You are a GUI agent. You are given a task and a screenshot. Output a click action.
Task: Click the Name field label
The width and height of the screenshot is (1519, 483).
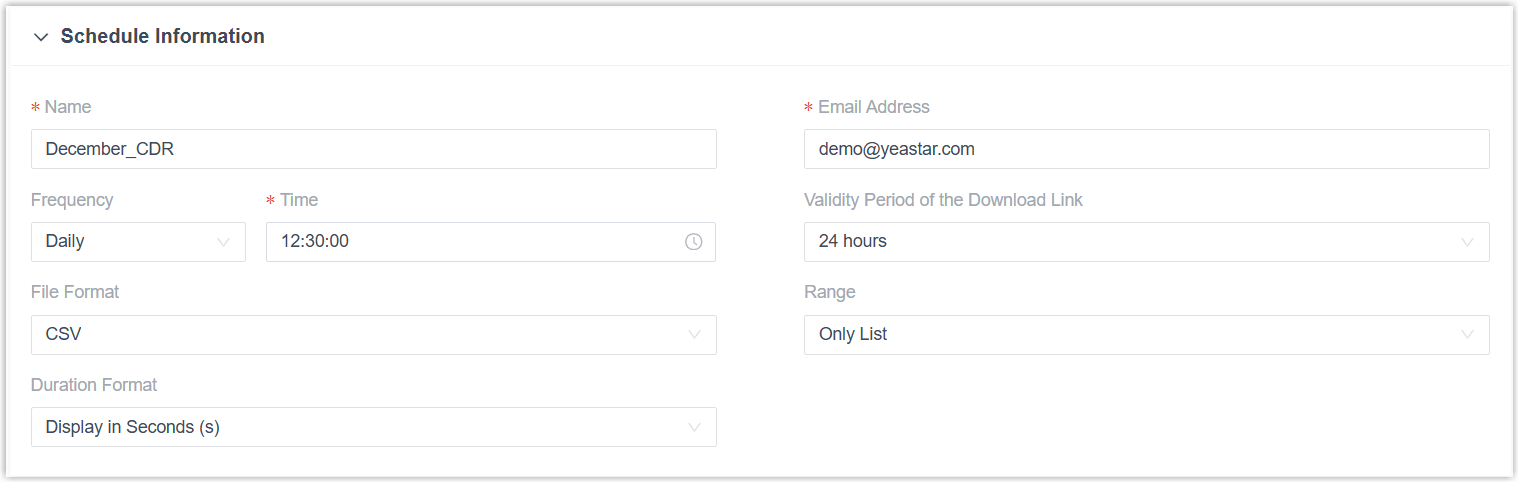coord(68,107)
